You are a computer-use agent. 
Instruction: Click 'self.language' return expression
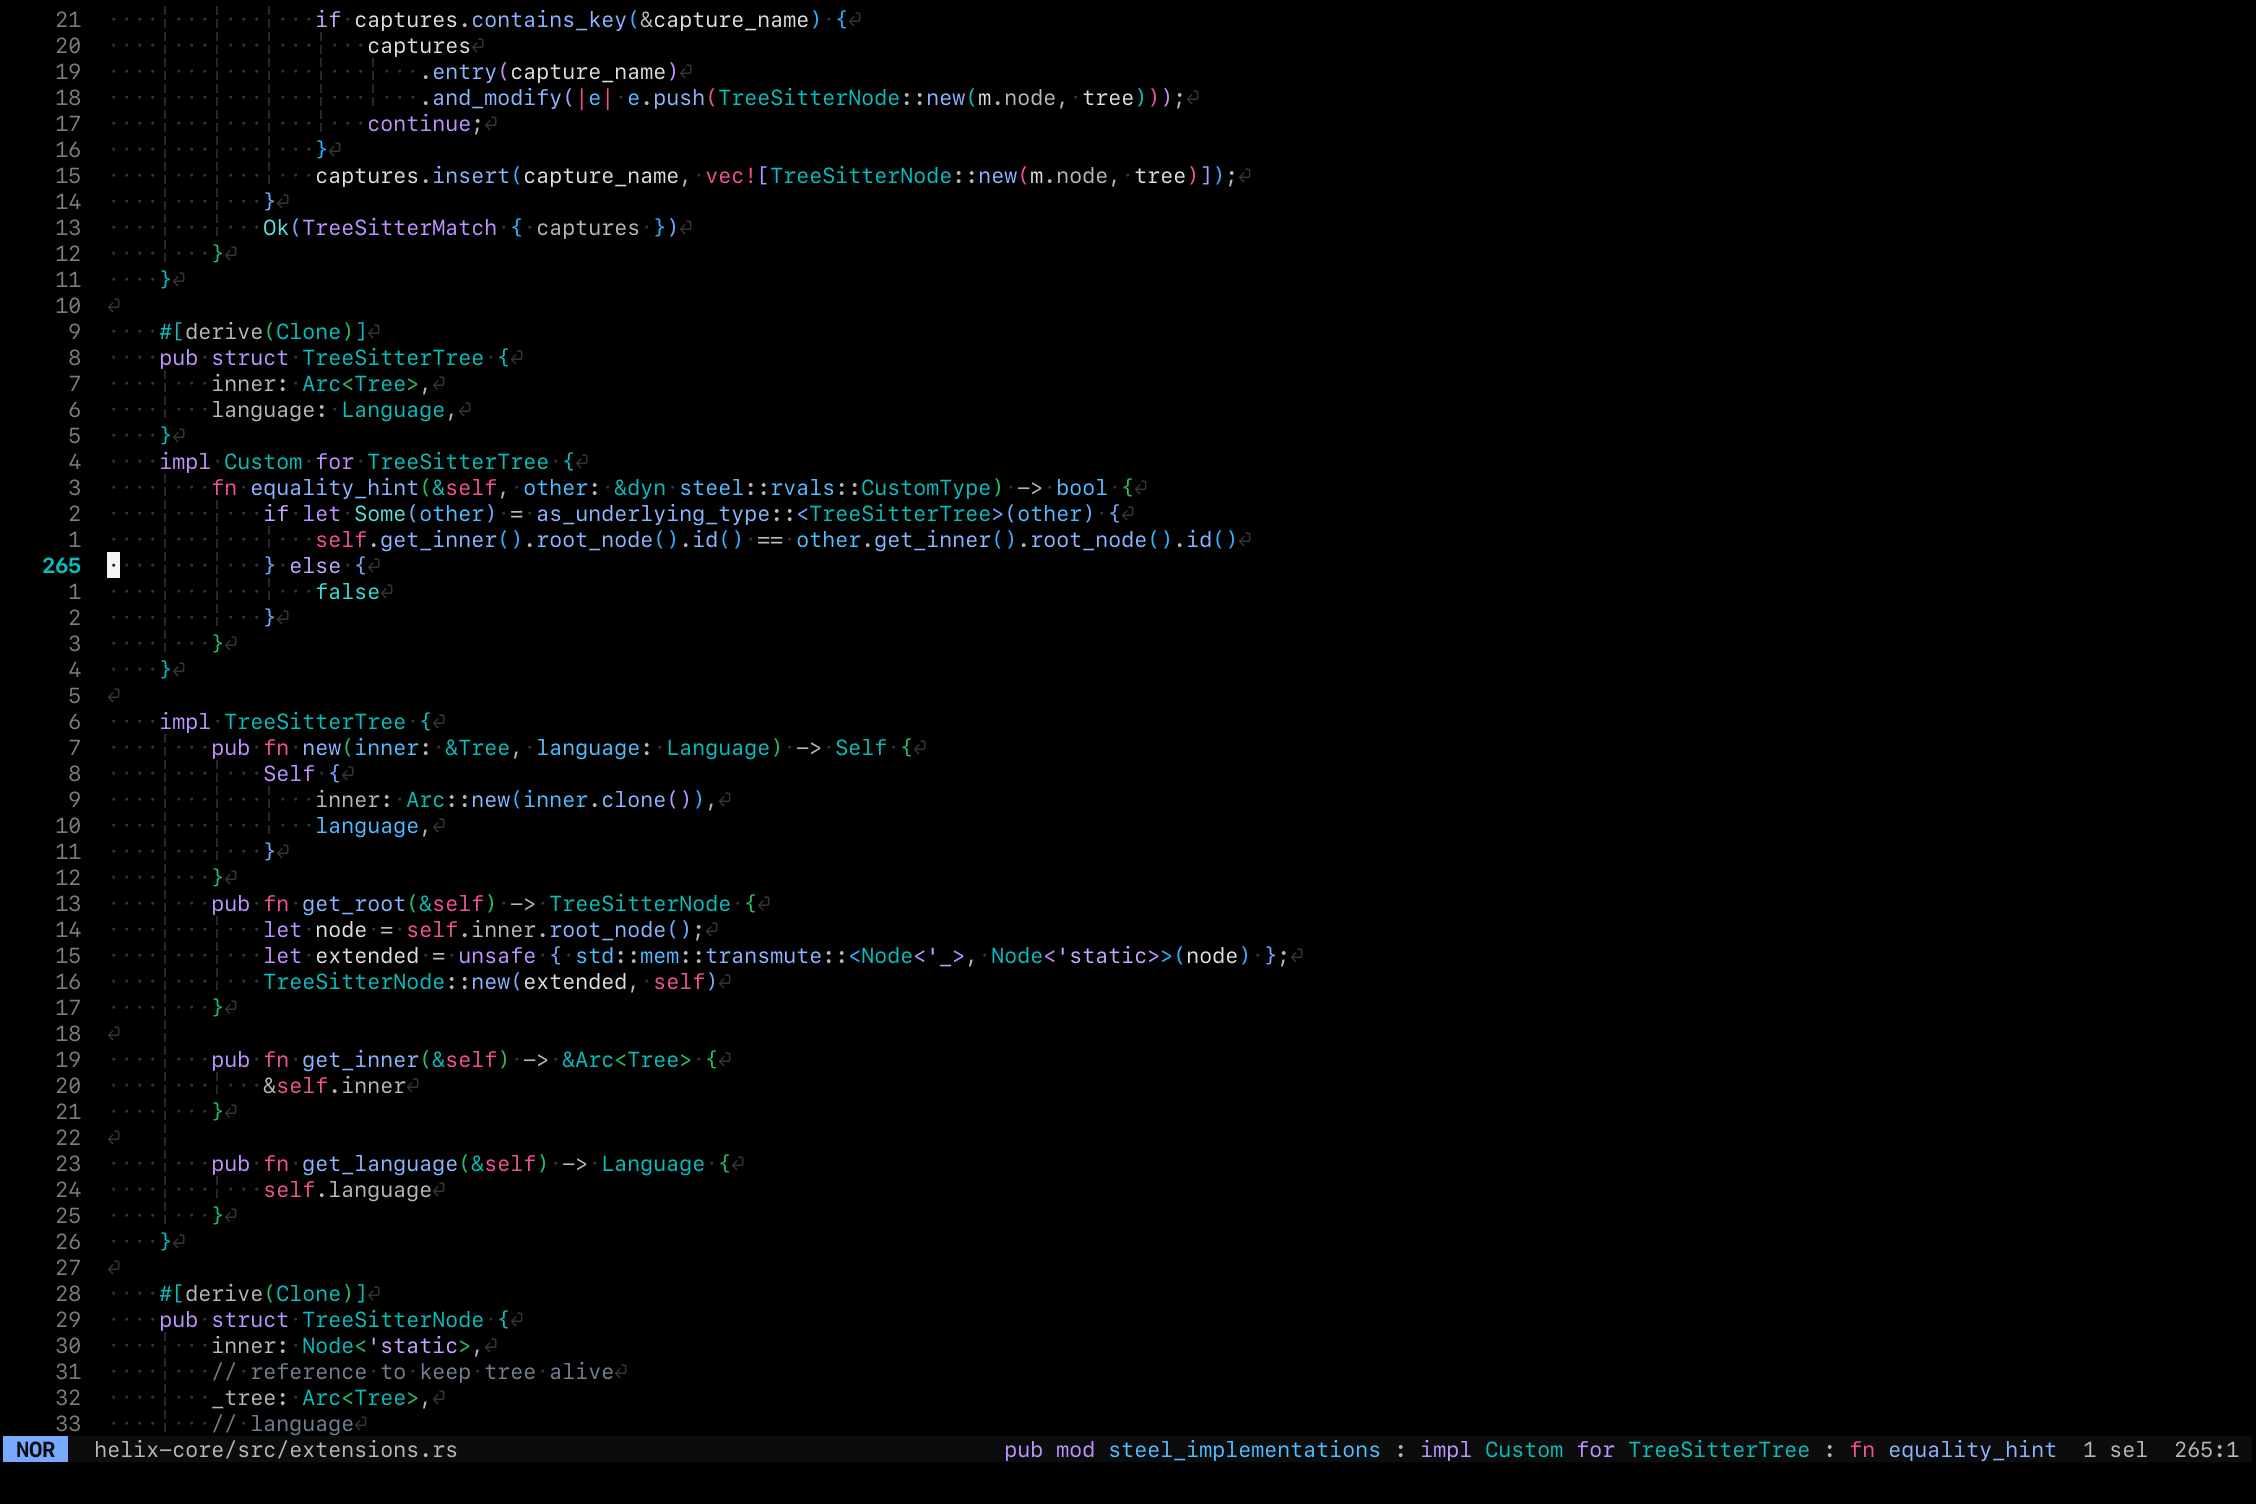point(348,1190)
